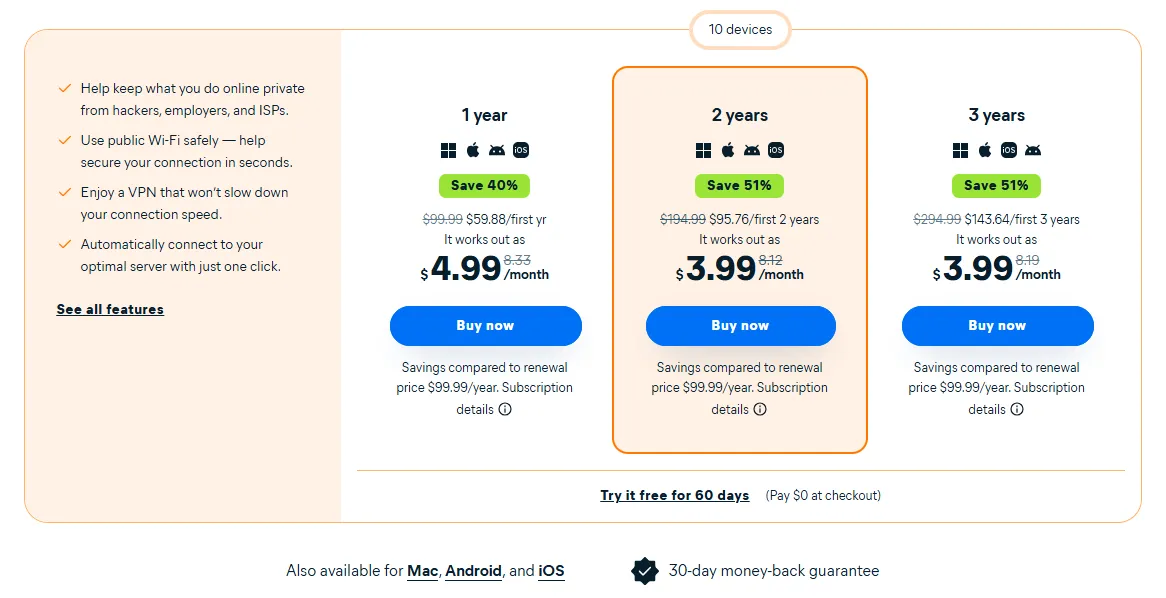Screen dimensions: 1166x598
Task: Click the Windows icon under the 3 years plan
Action: tap(960, 150)
